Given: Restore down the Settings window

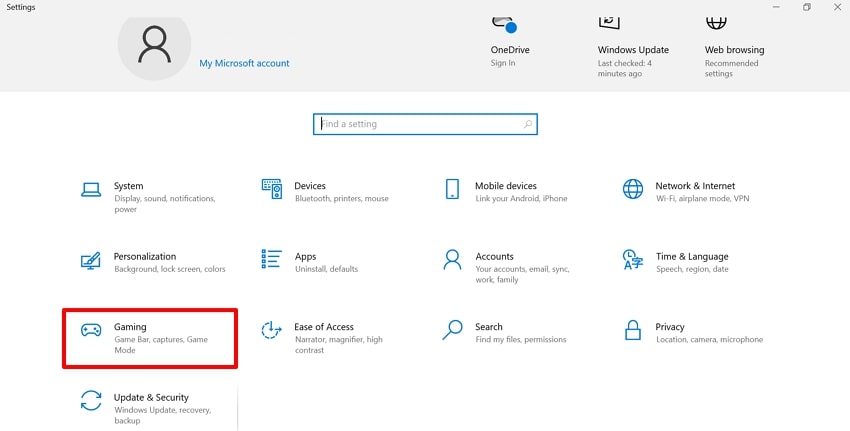Looking at the screenshot, I should (x=806, y=7).
